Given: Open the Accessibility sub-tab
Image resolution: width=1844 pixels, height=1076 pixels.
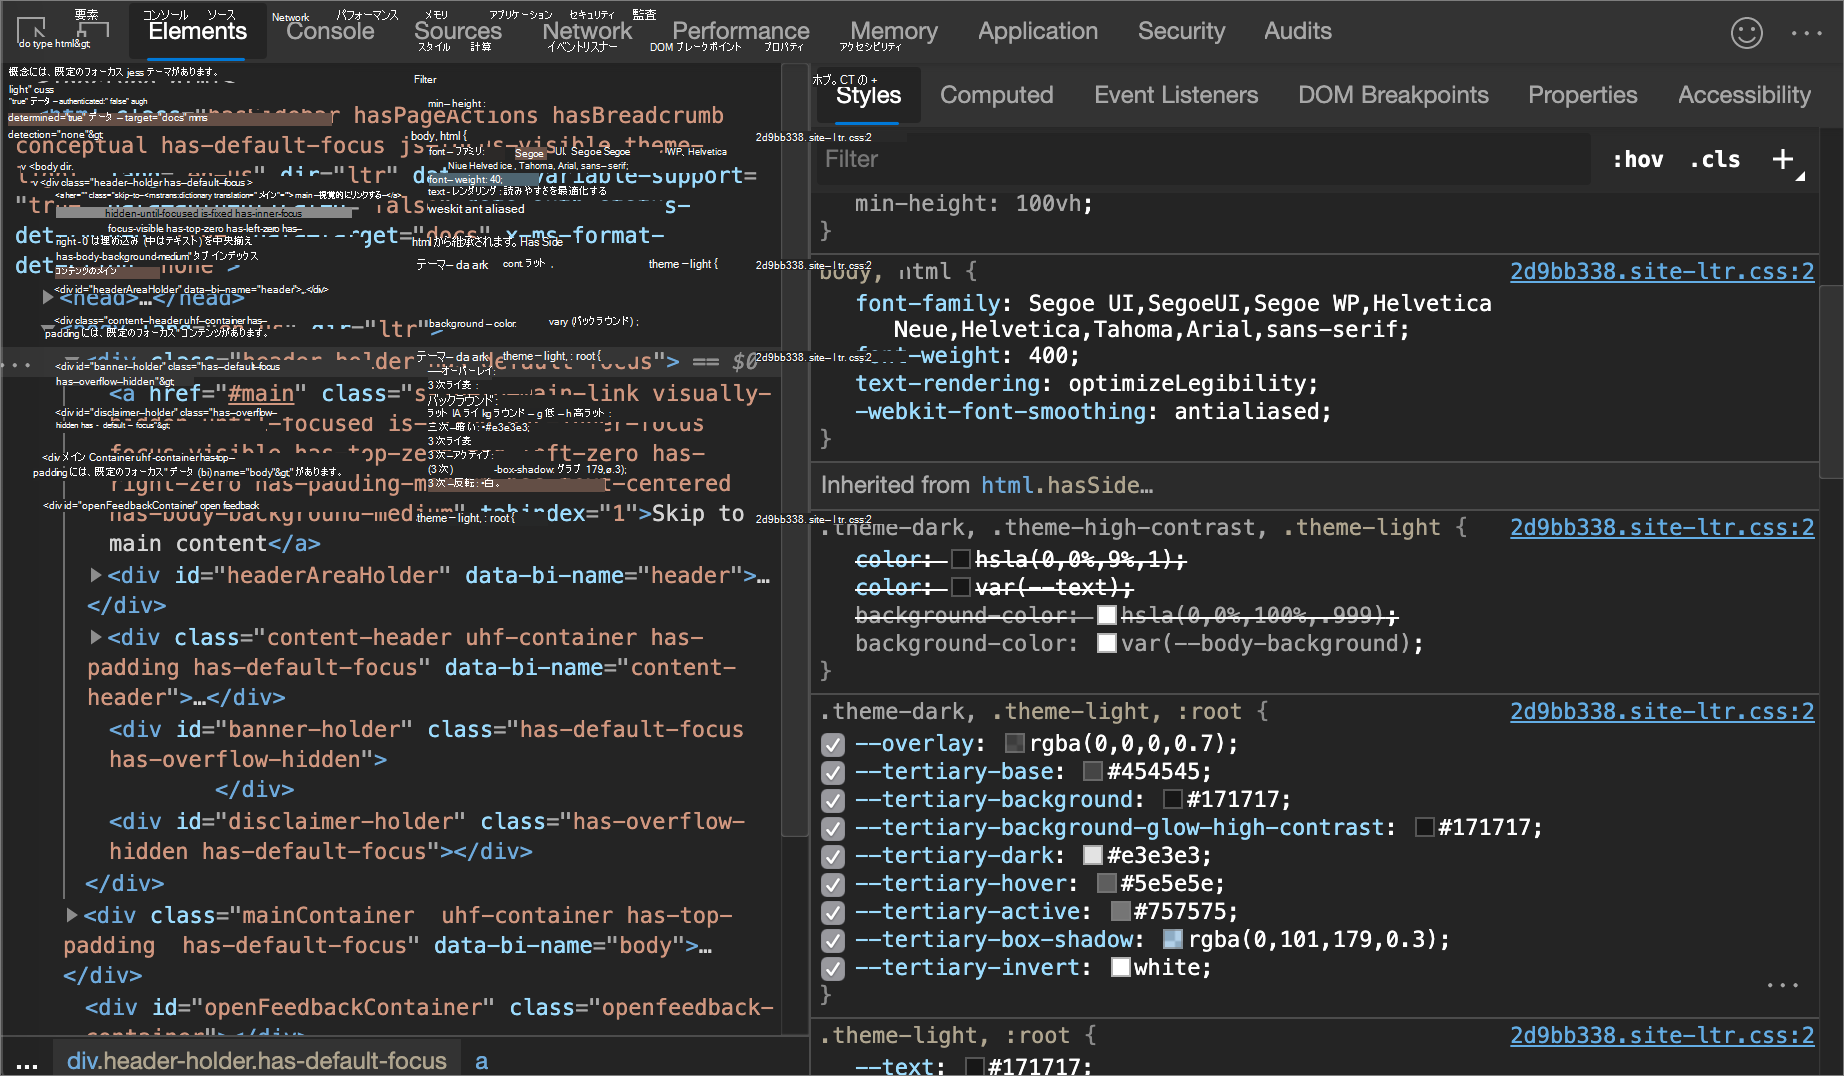Looking at the screenshot, I should click(x=1744, y=95).
